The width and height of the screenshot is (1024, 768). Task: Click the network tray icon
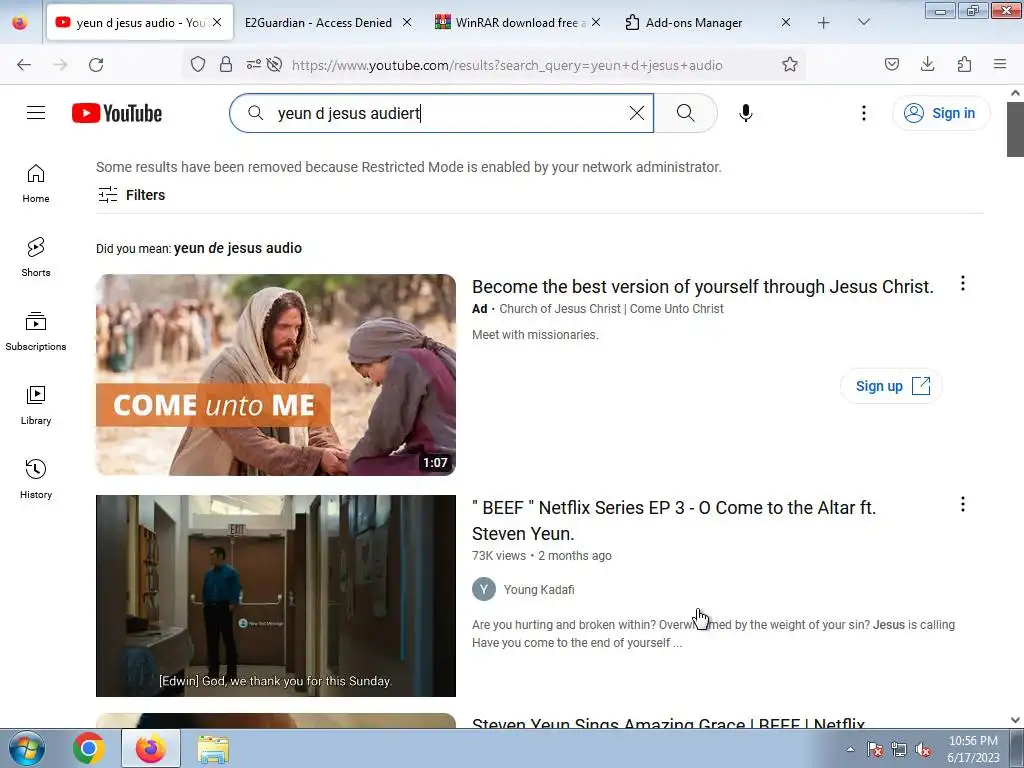[x=899, y=750]
